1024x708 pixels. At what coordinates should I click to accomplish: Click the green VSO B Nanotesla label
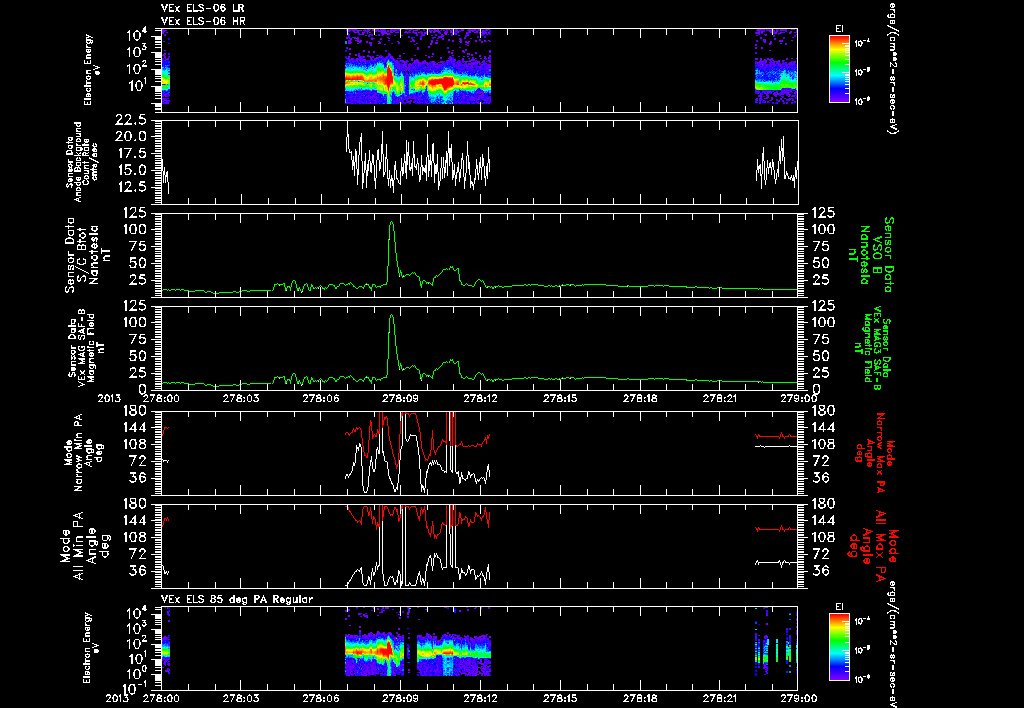(x=871, y=255)
